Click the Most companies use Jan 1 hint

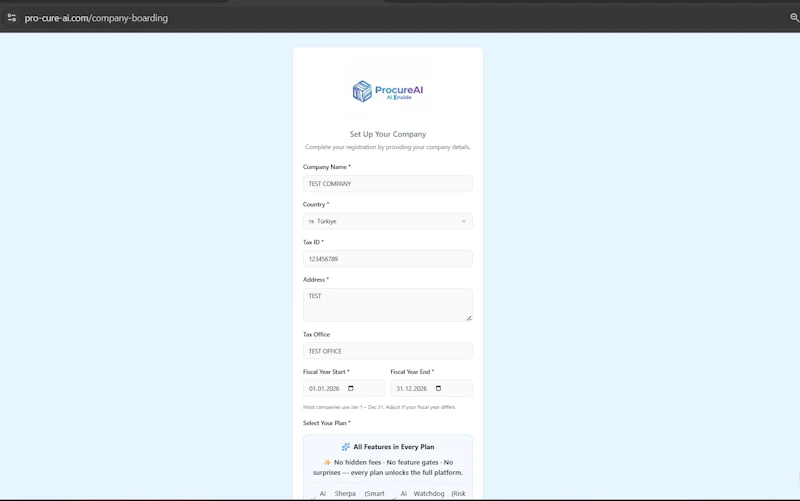tap(380, 407)
